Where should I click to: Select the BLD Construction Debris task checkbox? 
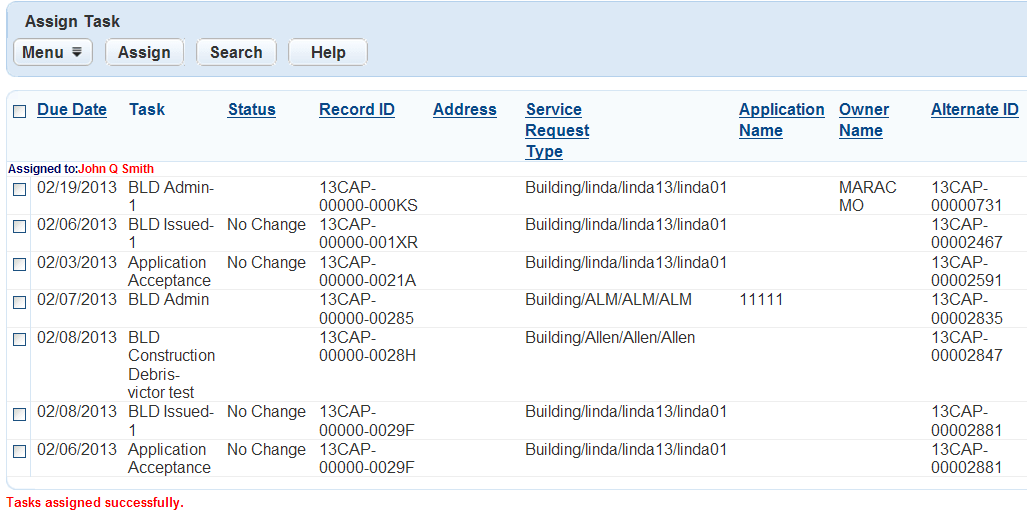click(19, 340)
